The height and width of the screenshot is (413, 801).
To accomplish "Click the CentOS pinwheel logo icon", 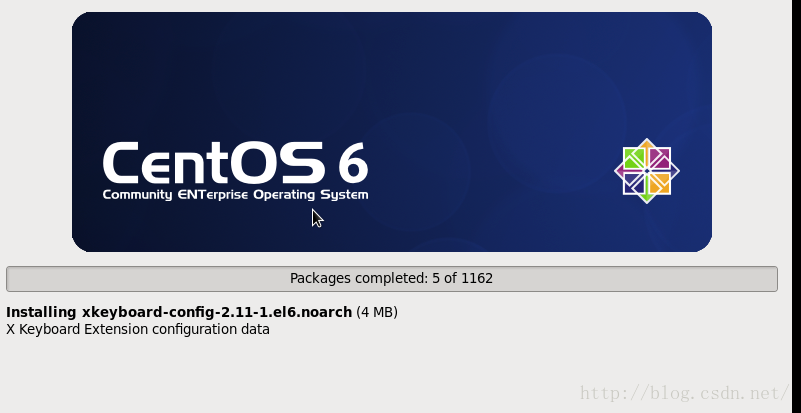I will [x=647, y=171].
